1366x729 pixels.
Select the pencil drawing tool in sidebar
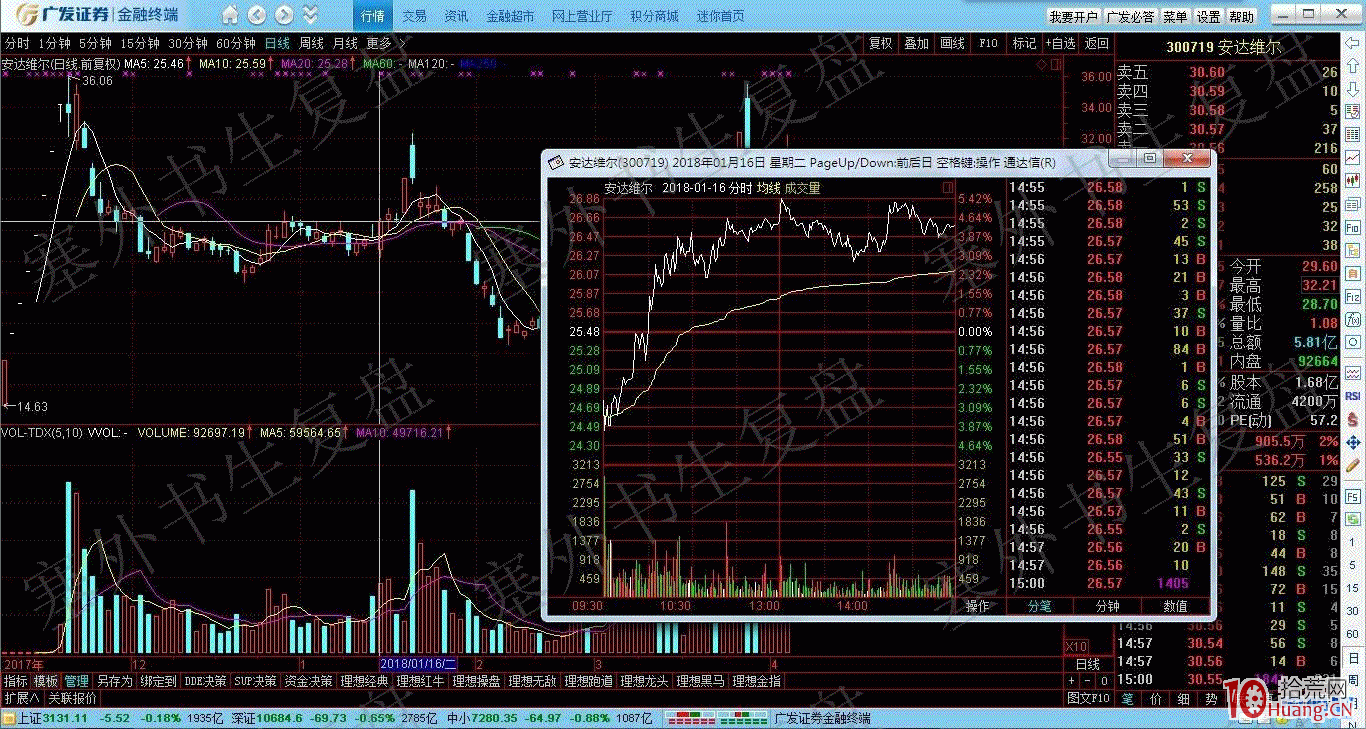click(1352, 465)
